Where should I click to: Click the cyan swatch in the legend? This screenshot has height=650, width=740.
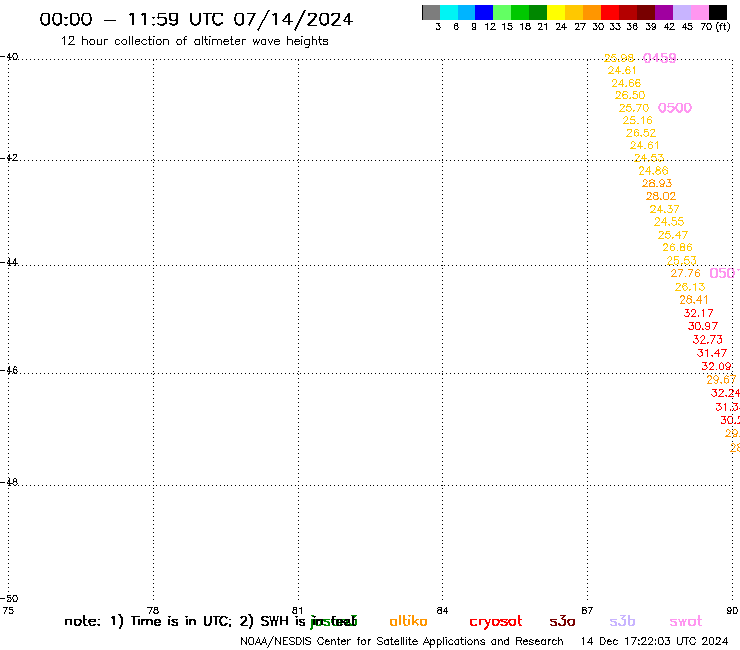click(449, 12)
